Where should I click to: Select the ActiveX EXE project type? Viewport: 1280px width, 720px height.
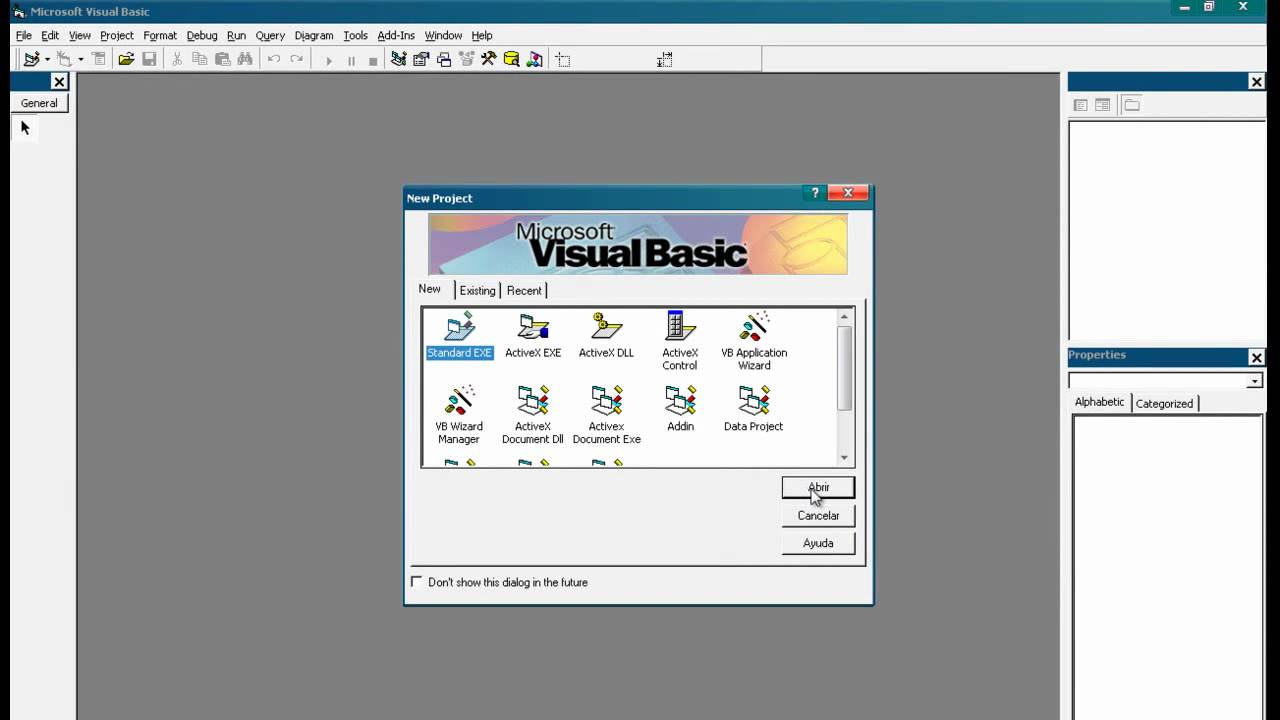533,336
